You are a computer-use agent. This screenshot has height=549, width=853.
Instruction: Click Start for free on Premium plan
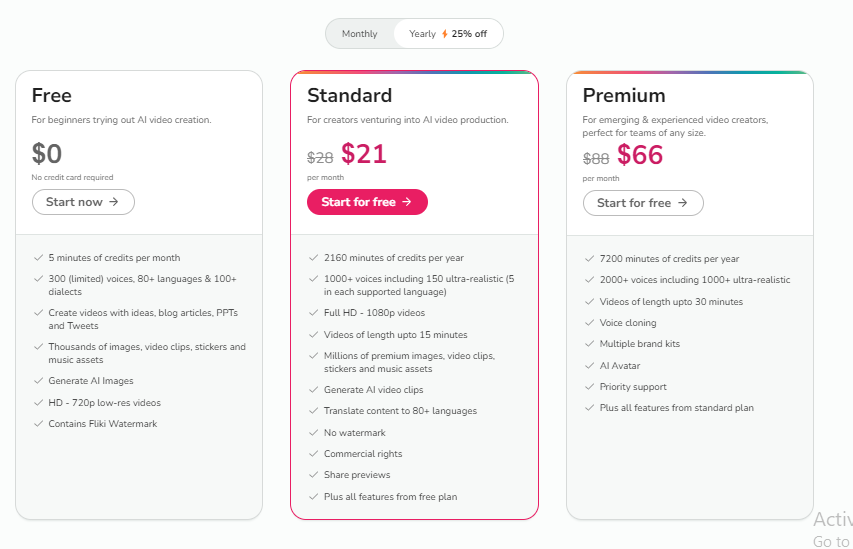643,203
